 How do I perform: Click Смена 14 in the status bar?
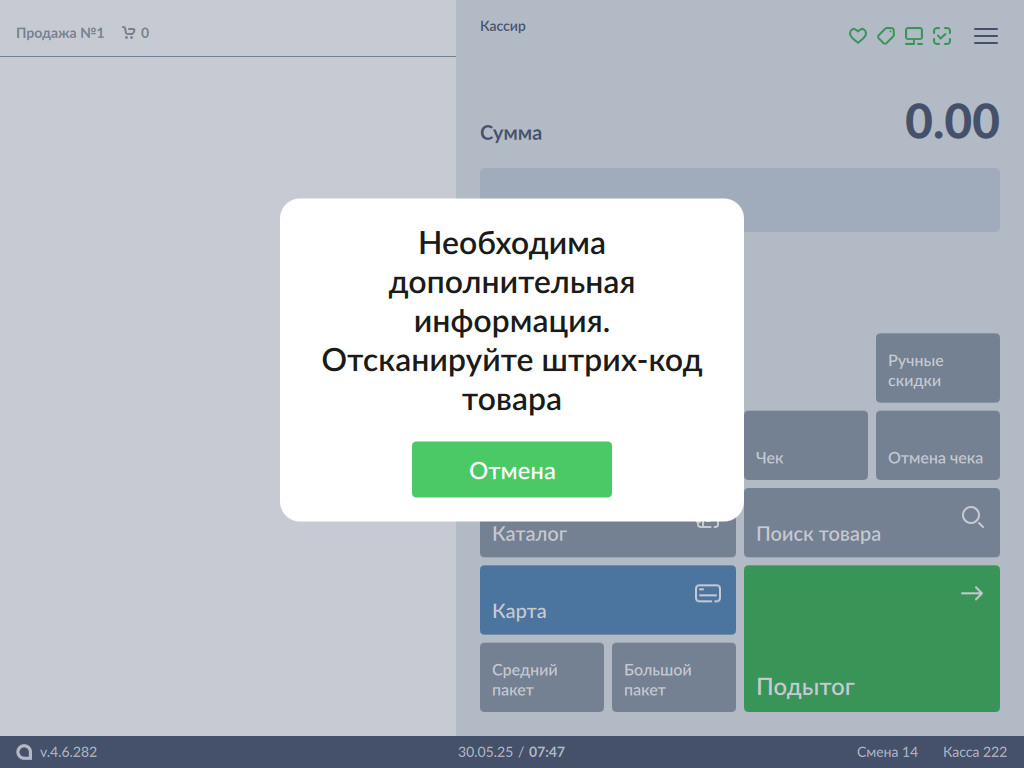pyautogui.click(x=887, y=752)
